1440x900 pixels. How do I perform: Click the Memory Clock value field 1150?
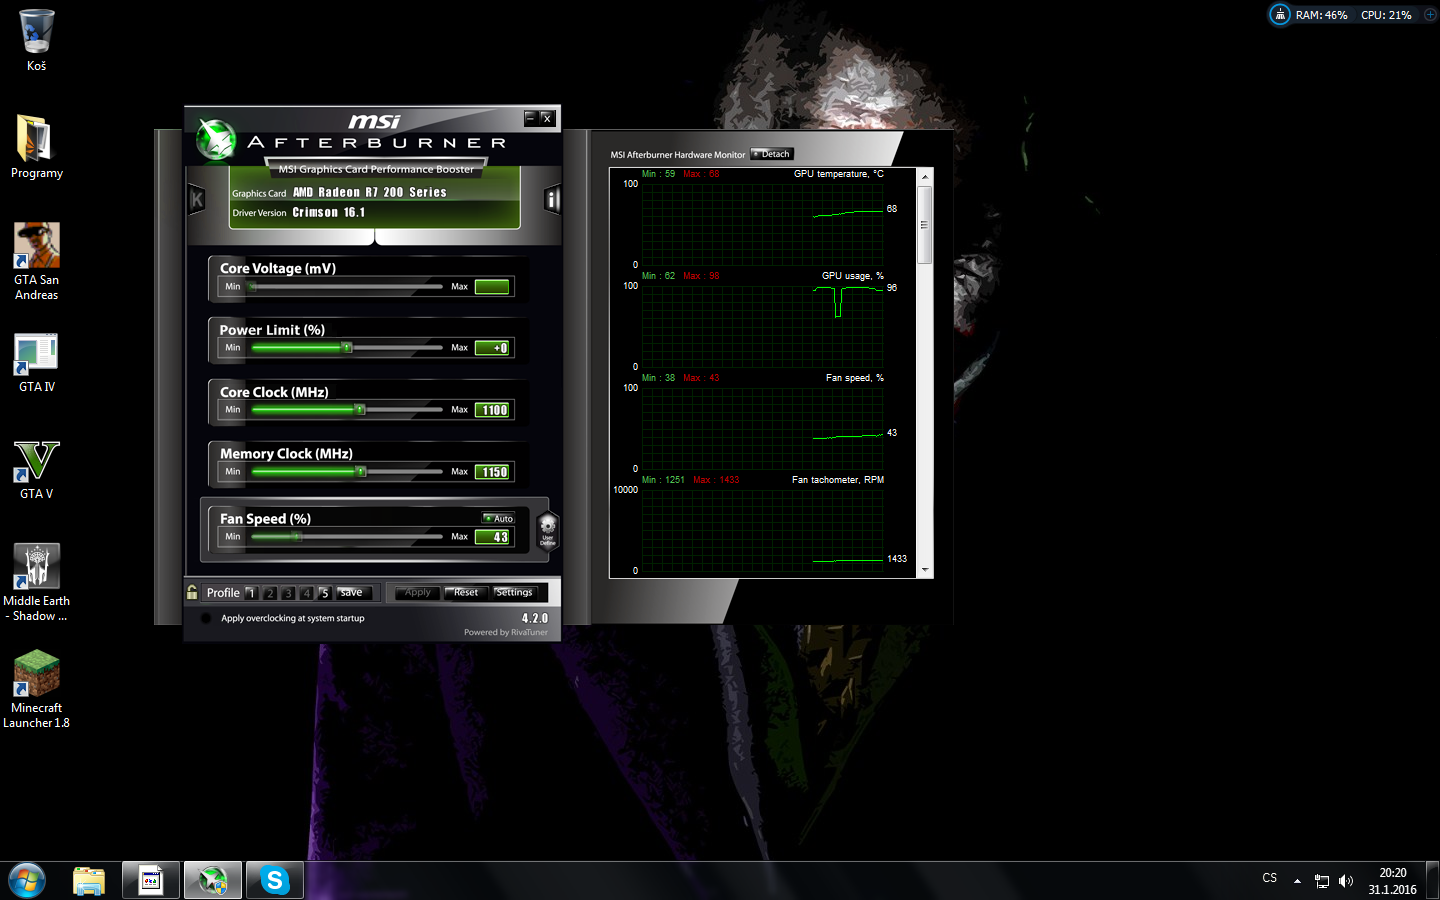(492, 472)
